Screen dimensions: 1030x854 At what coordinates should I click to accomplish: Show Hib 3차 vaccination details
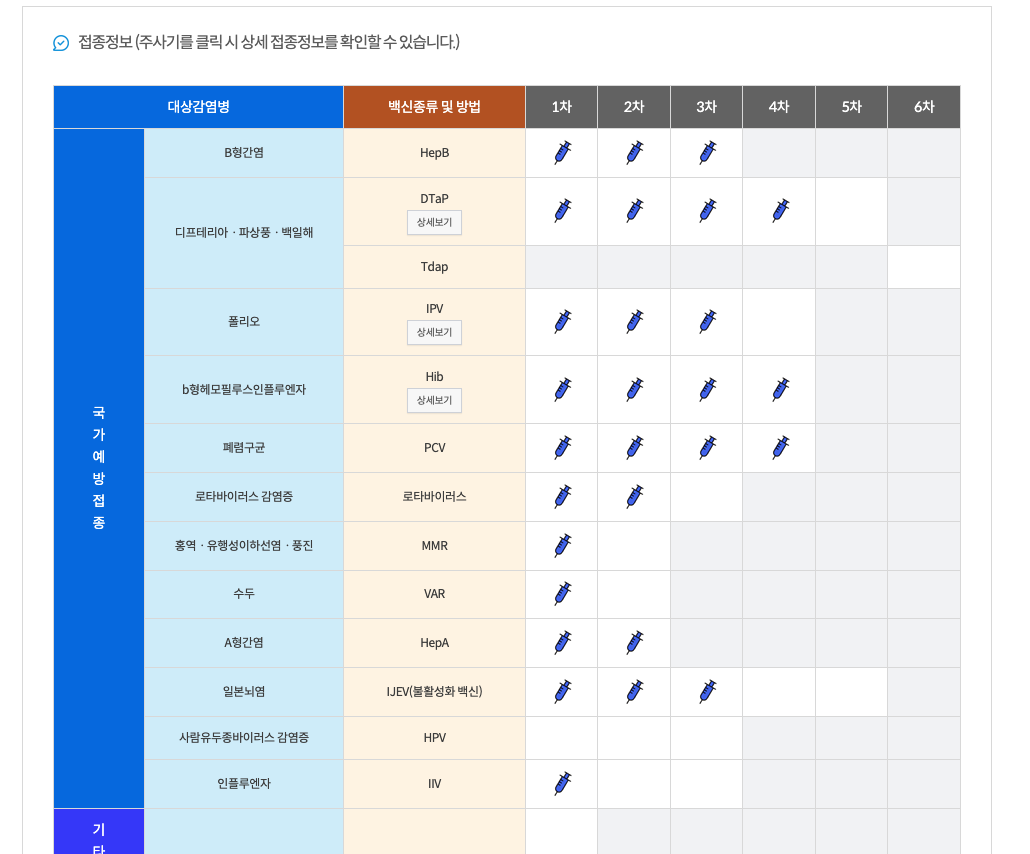[707, 390]
